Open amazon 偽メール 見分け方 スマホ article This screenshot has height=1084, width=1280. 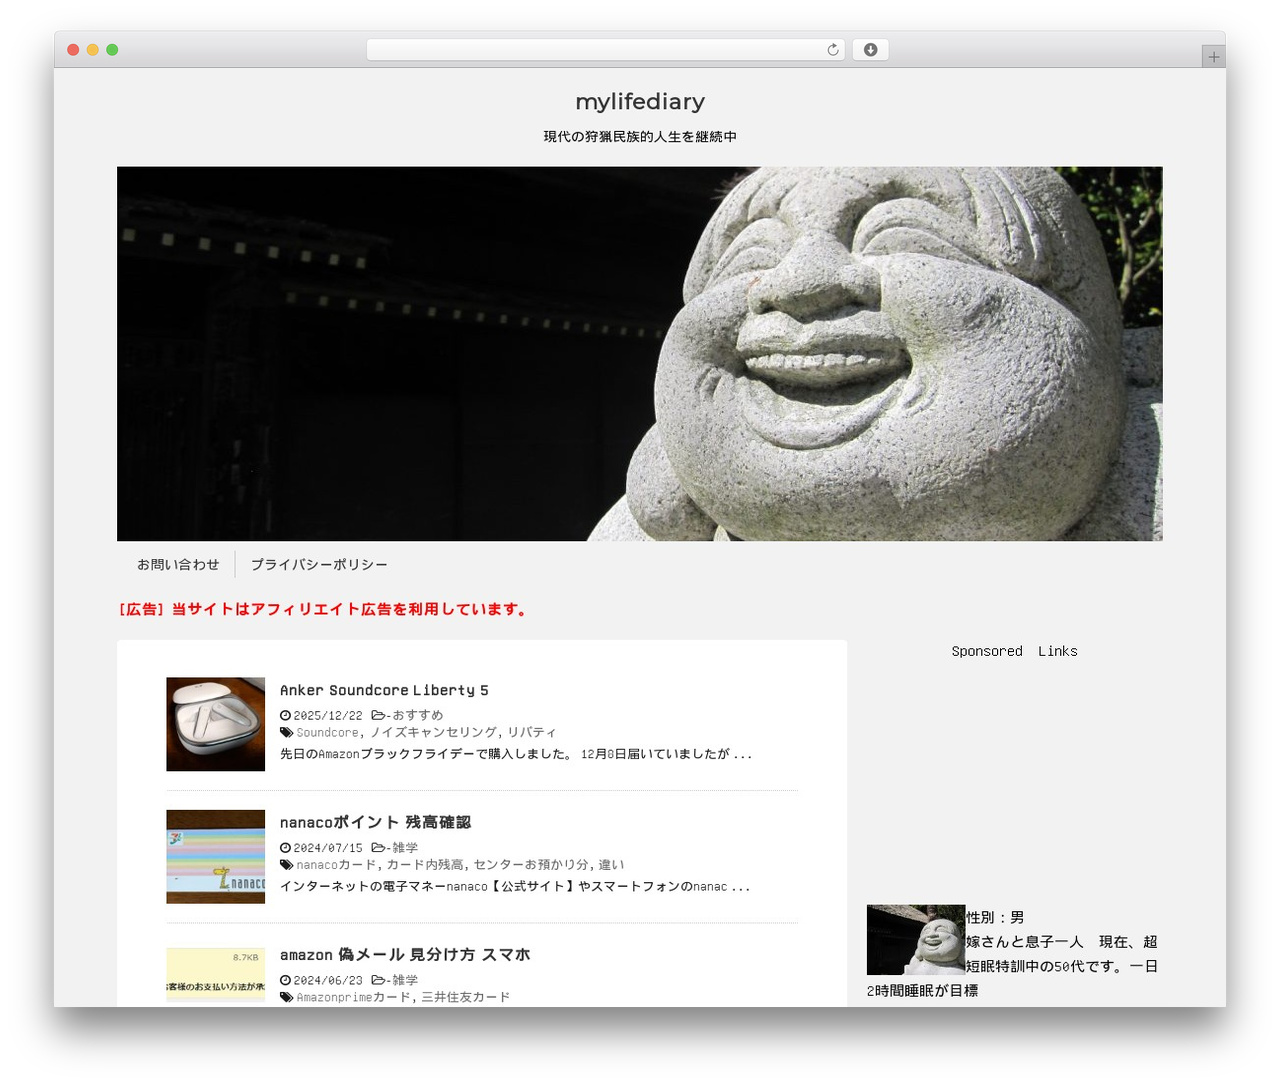(x=405, y=955)
